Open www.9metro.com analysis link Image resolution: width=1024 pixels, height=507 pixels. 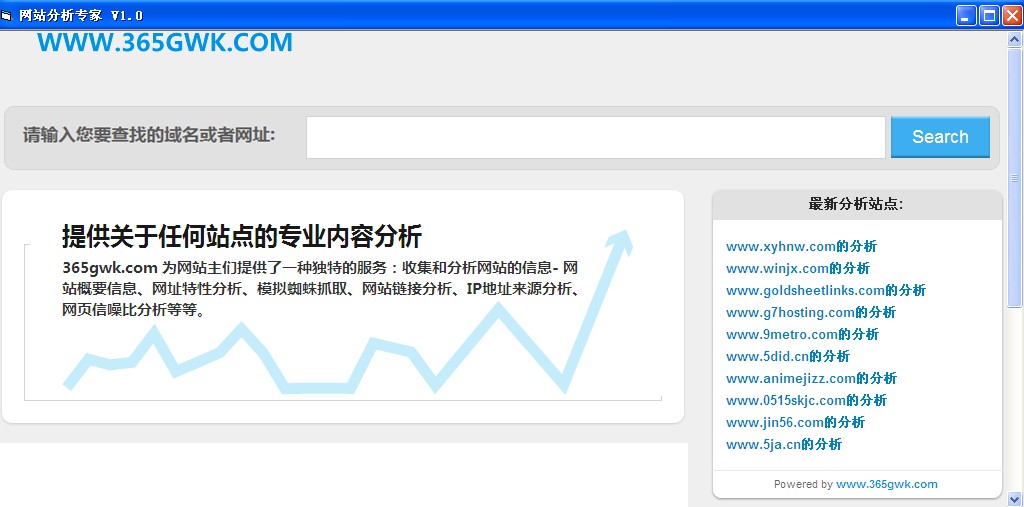802,335
